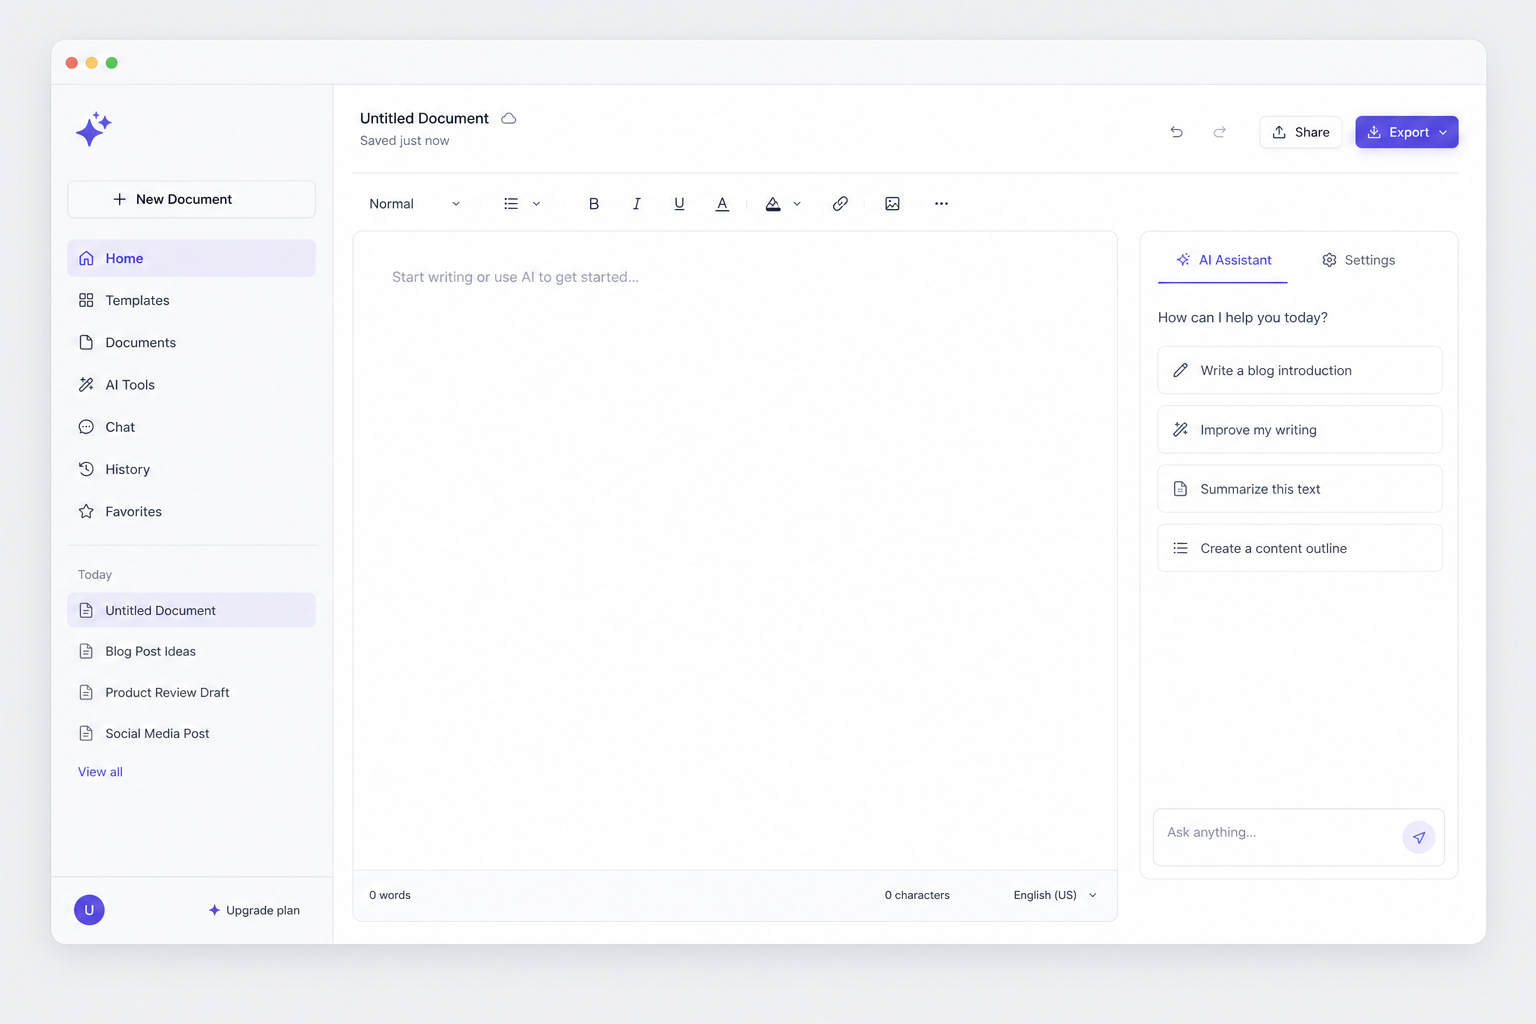Open the user avatar U
The image size is (1536, 1024).
(x=89, y=910)
